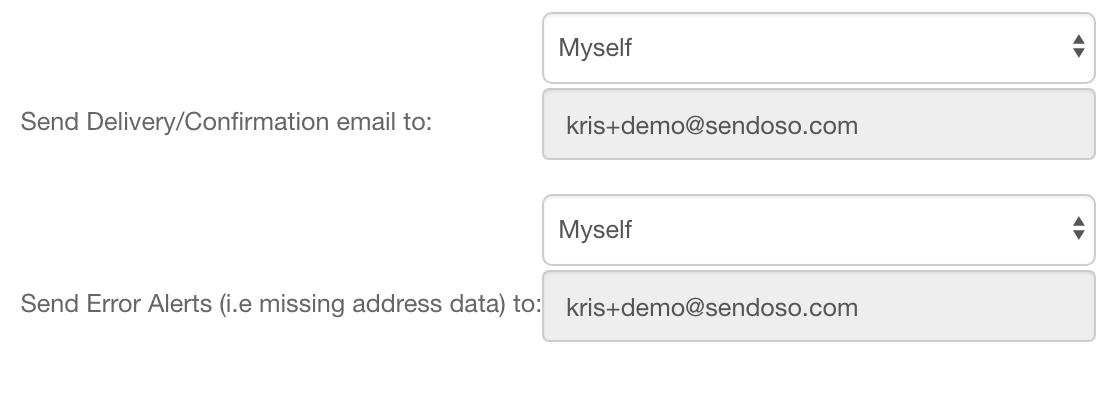The image size is (1110, 402).
Task: Click the "Send Delivery/Confirmation email to:" label
Action: [226, 122]
